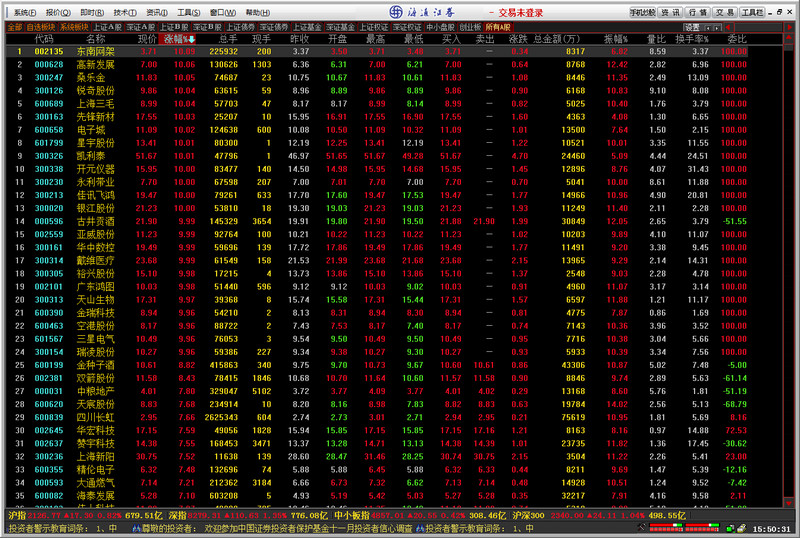The image size is (800, 538).
Task: Sort by the 委比 column header
Action: [737, 39]
